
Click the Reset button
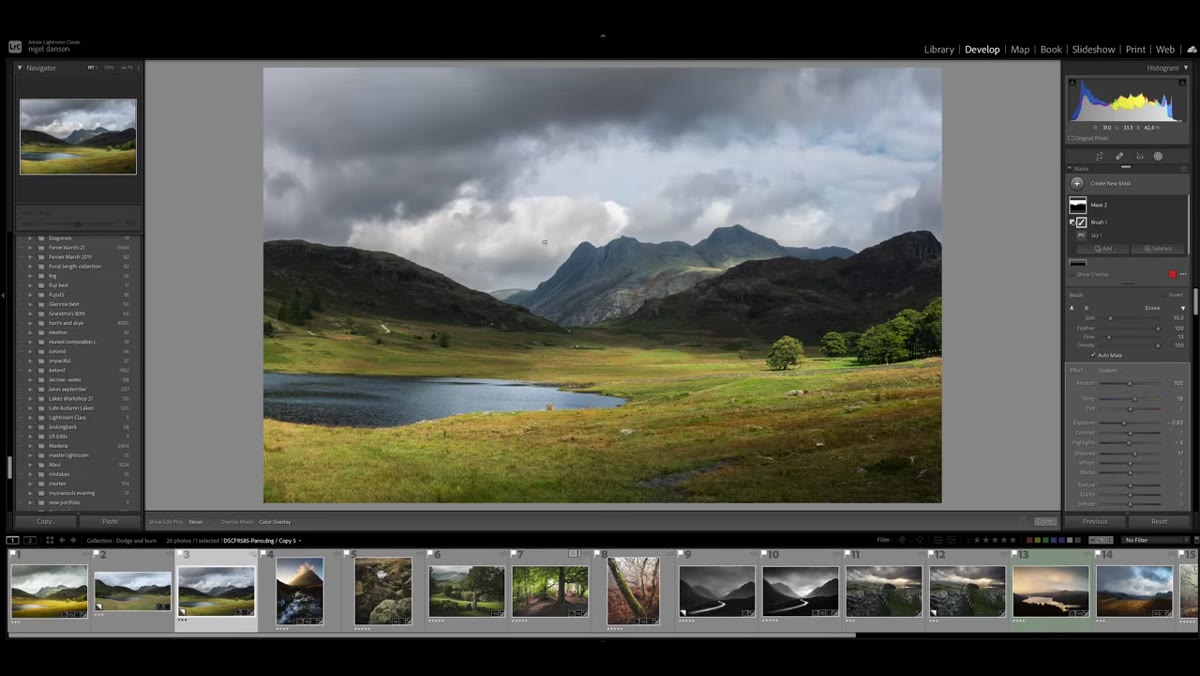[x=1160, y=521]
